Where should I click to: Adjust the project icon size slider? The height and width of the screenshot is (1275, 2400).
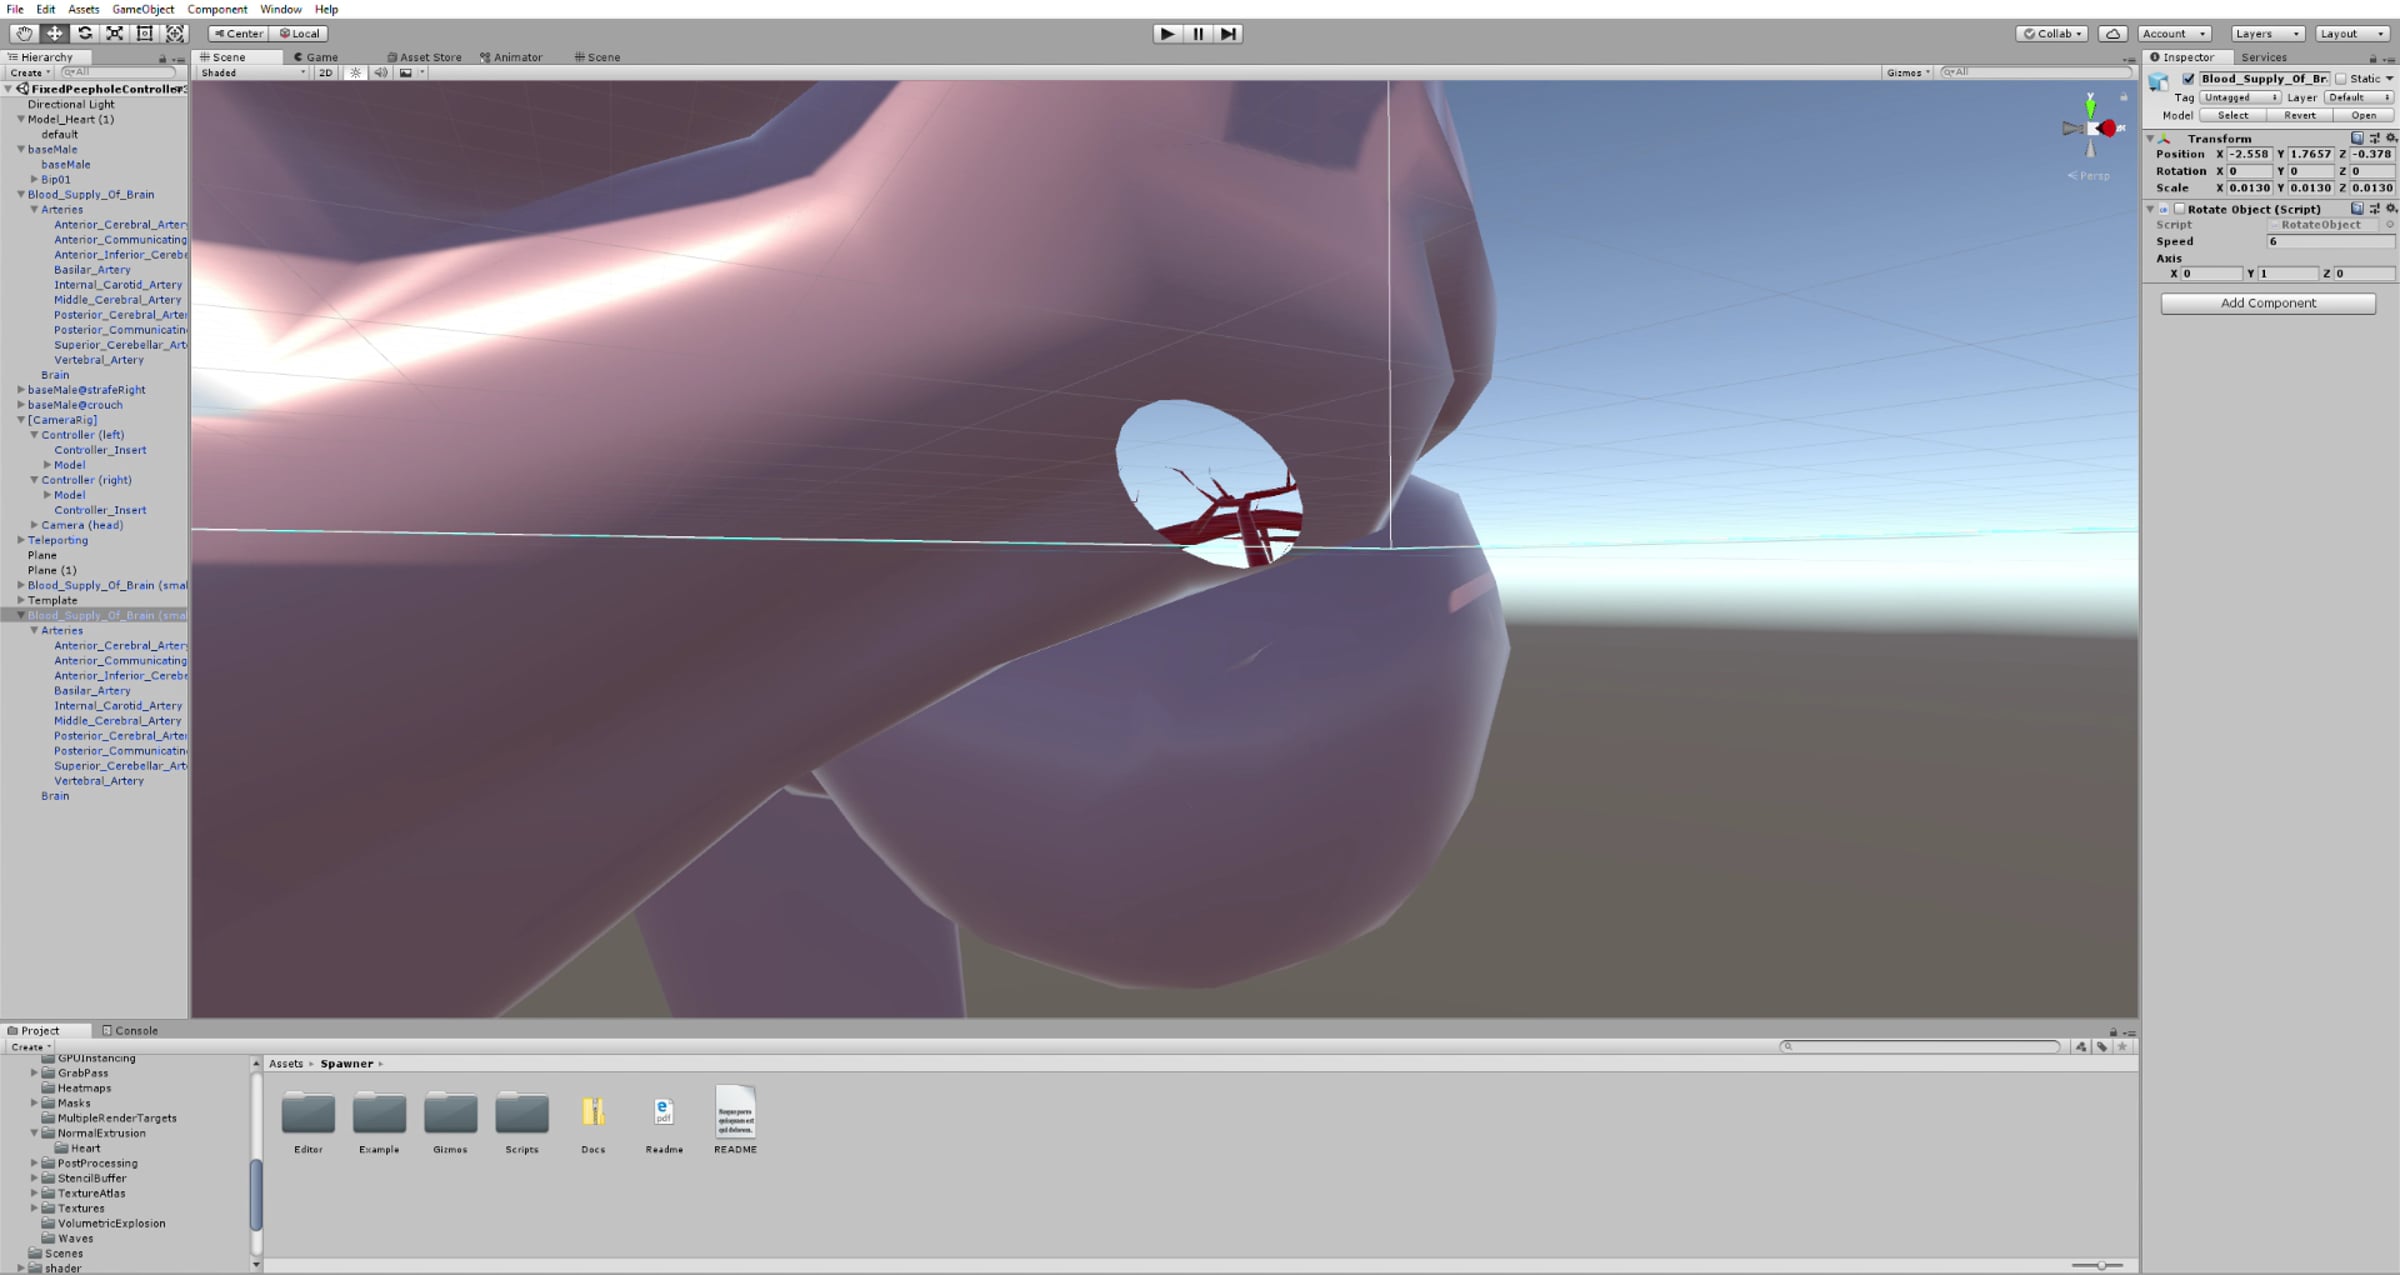click(x=2101, y=1265)
